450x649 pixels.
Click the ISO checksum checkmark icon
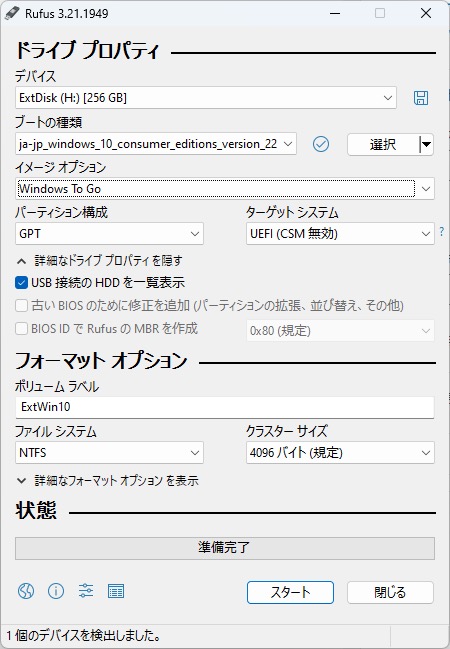(x=321, y=144)
